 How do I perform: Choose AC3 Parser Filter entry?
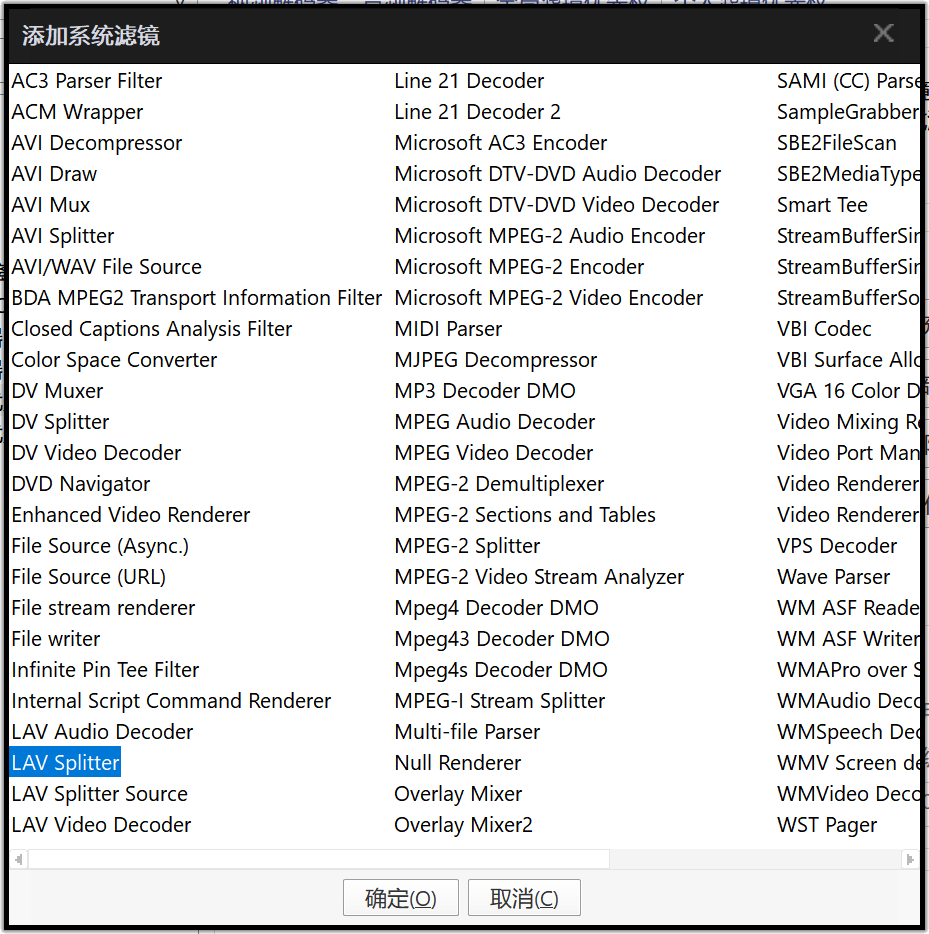(x=87, y=81)
